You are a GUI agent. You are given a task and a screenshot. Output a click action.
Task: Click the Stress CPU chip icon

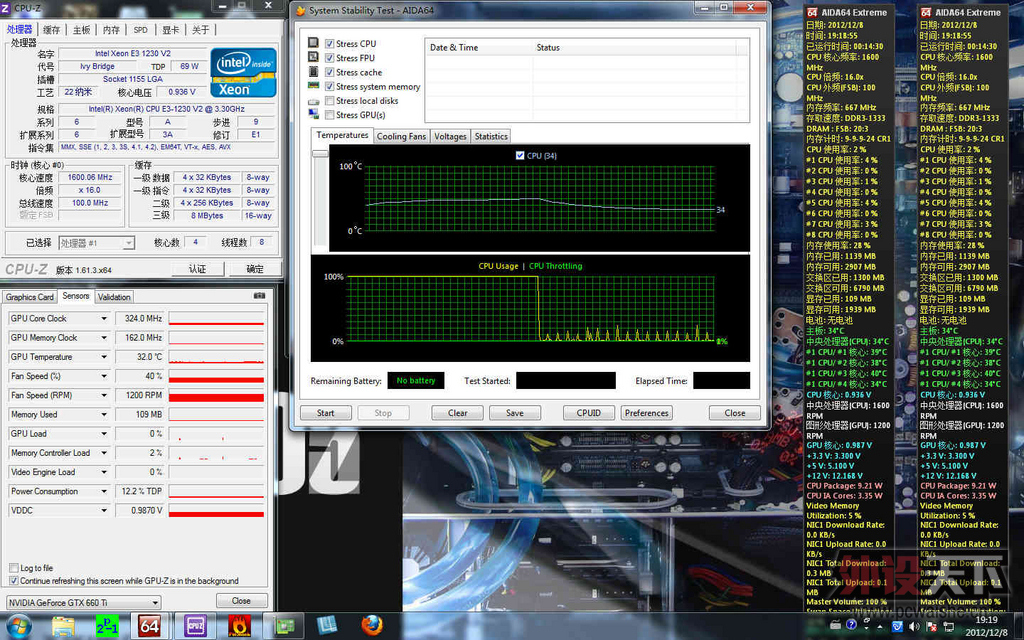pos(313,43)
